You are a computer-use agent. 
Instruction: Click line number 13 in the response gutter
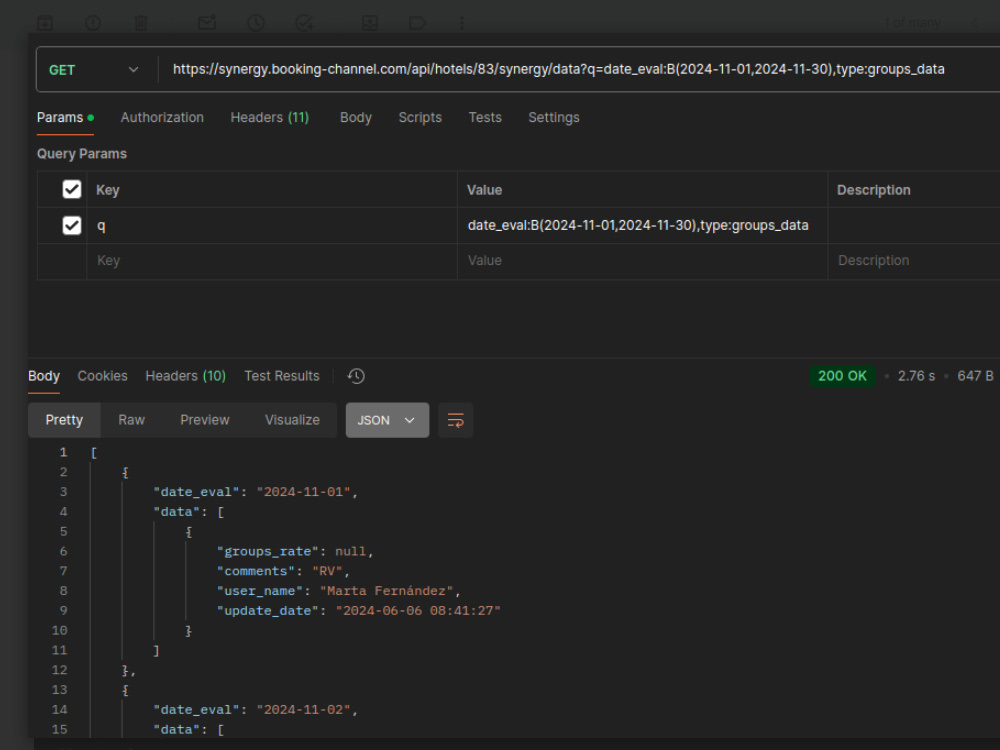[x=59, y=690]
